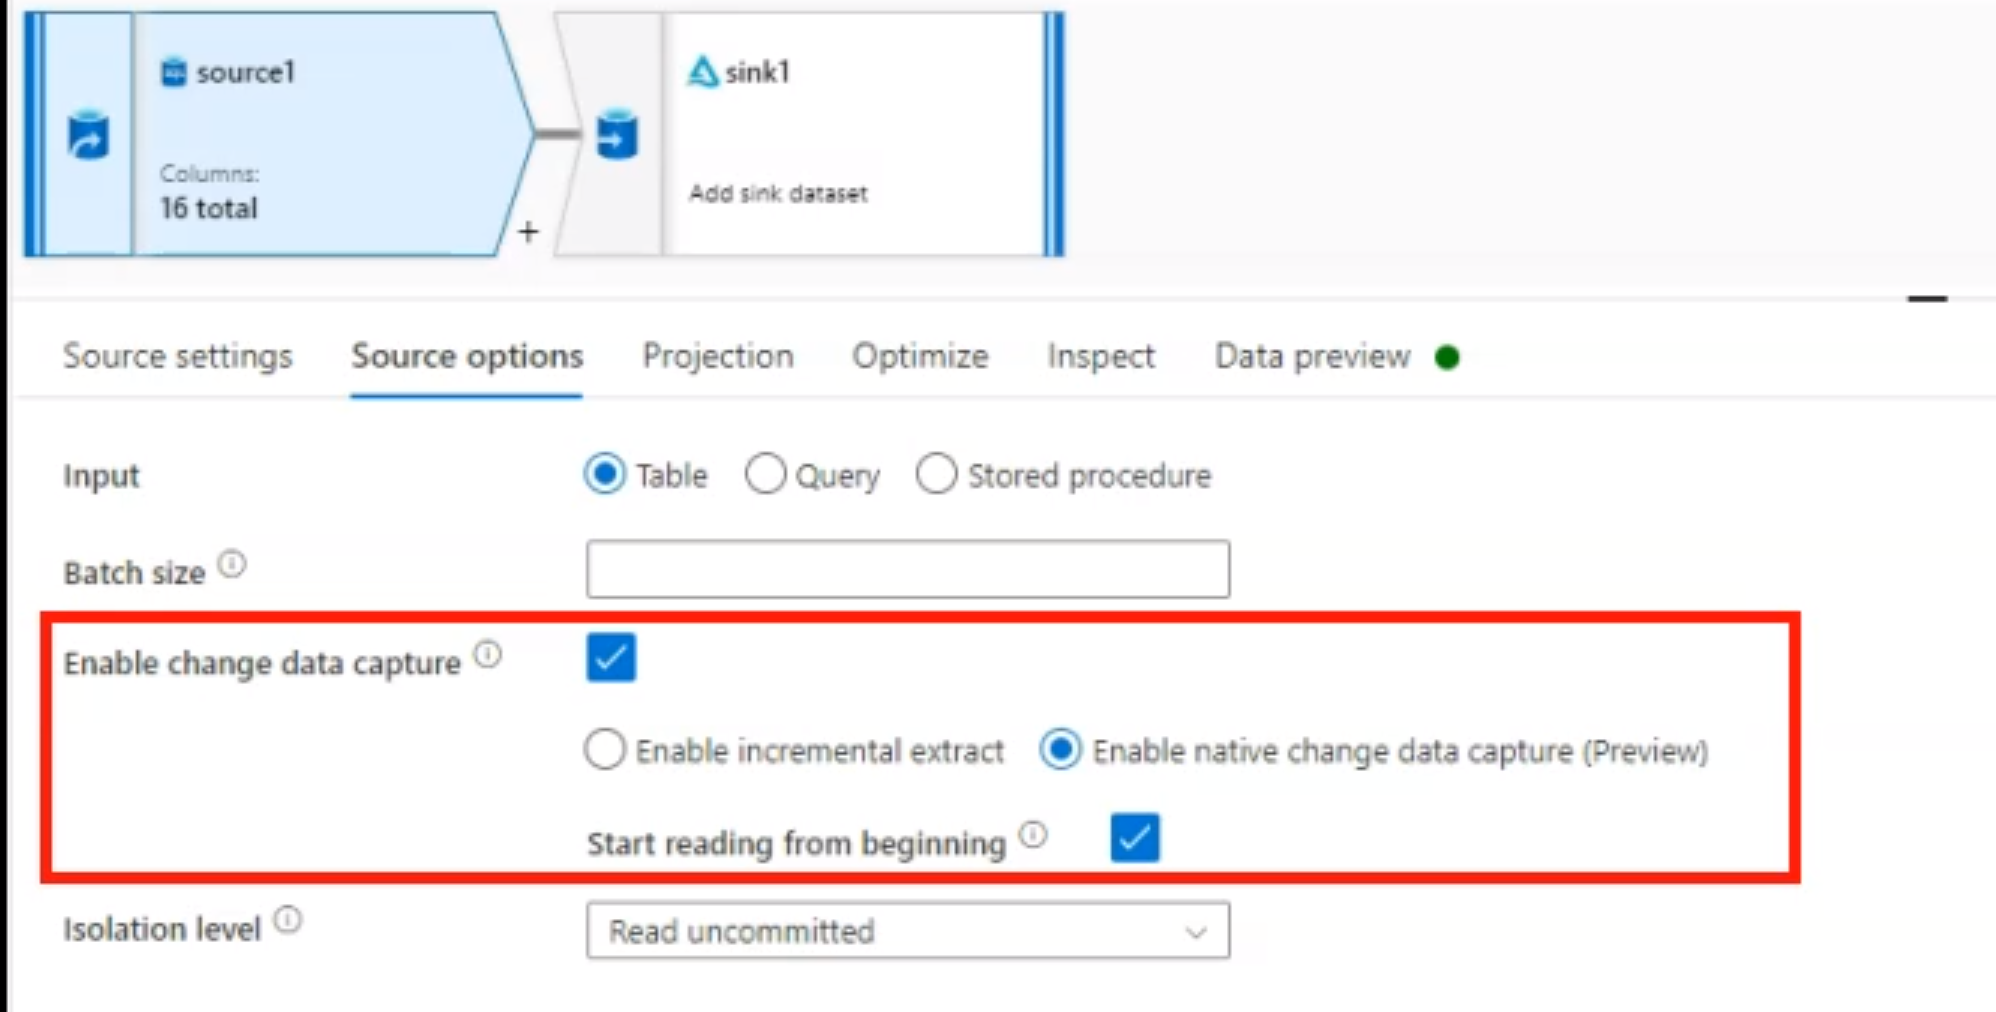Select Enable incremental extract option

(604, 750)
